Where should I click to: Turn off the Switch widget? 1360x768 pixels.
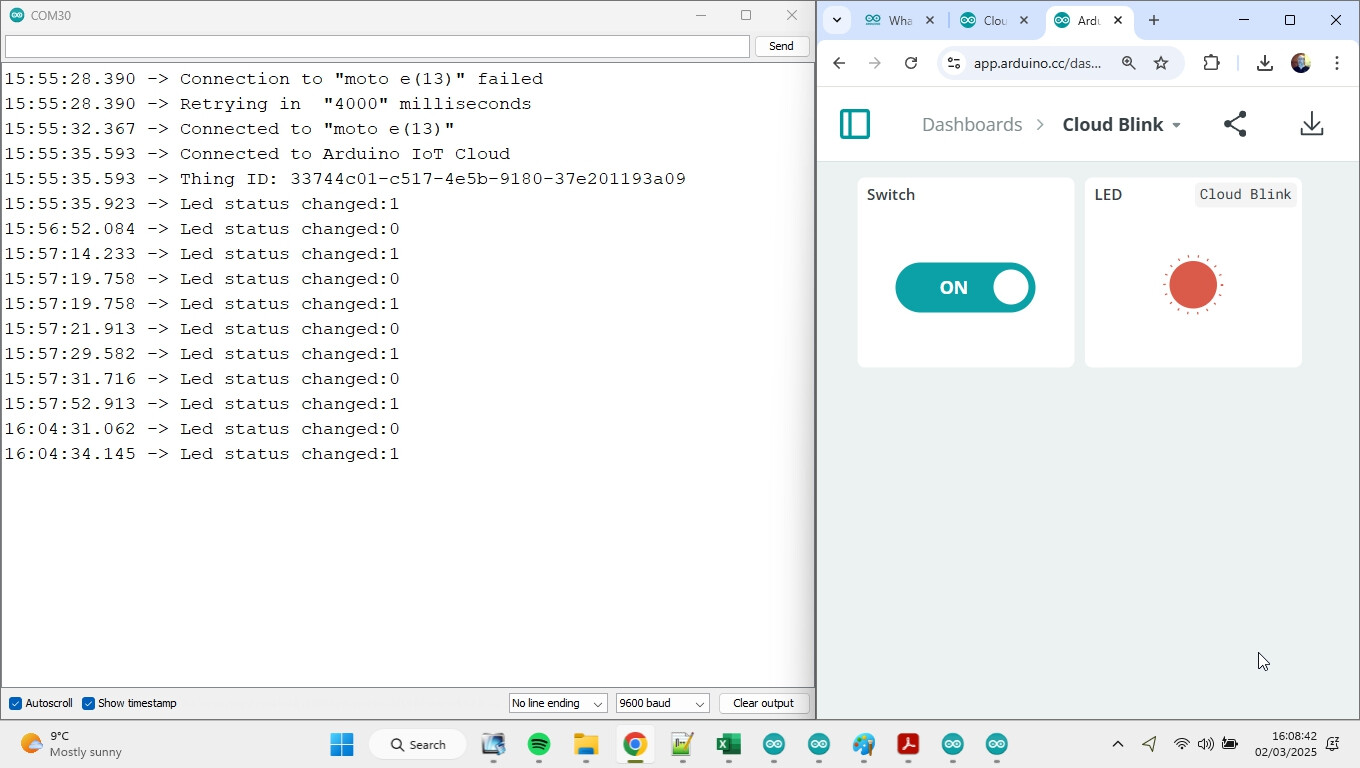965,287
